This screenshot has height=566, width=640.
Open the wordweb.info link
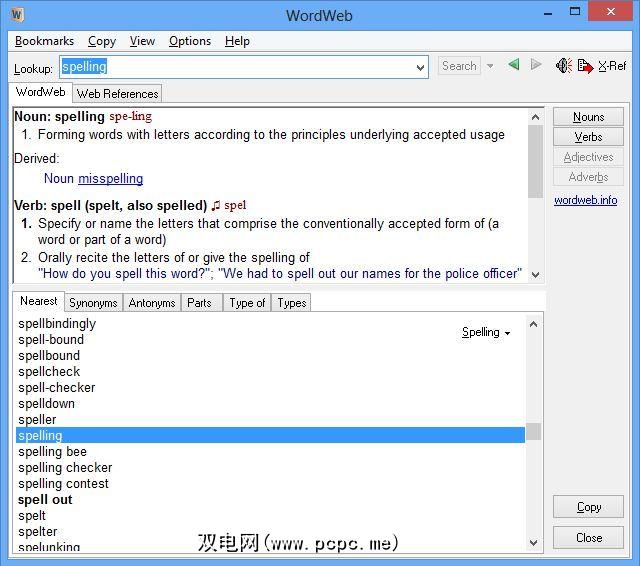[x=585, y=200]
